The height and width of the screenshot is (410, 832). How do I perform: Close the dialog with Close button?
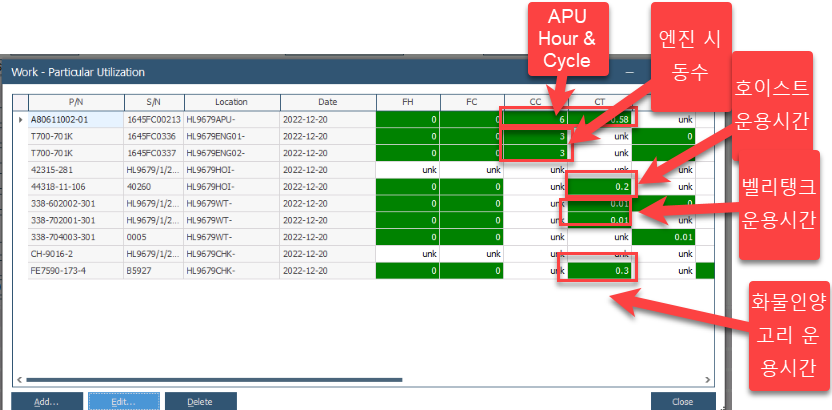[683, 401]
